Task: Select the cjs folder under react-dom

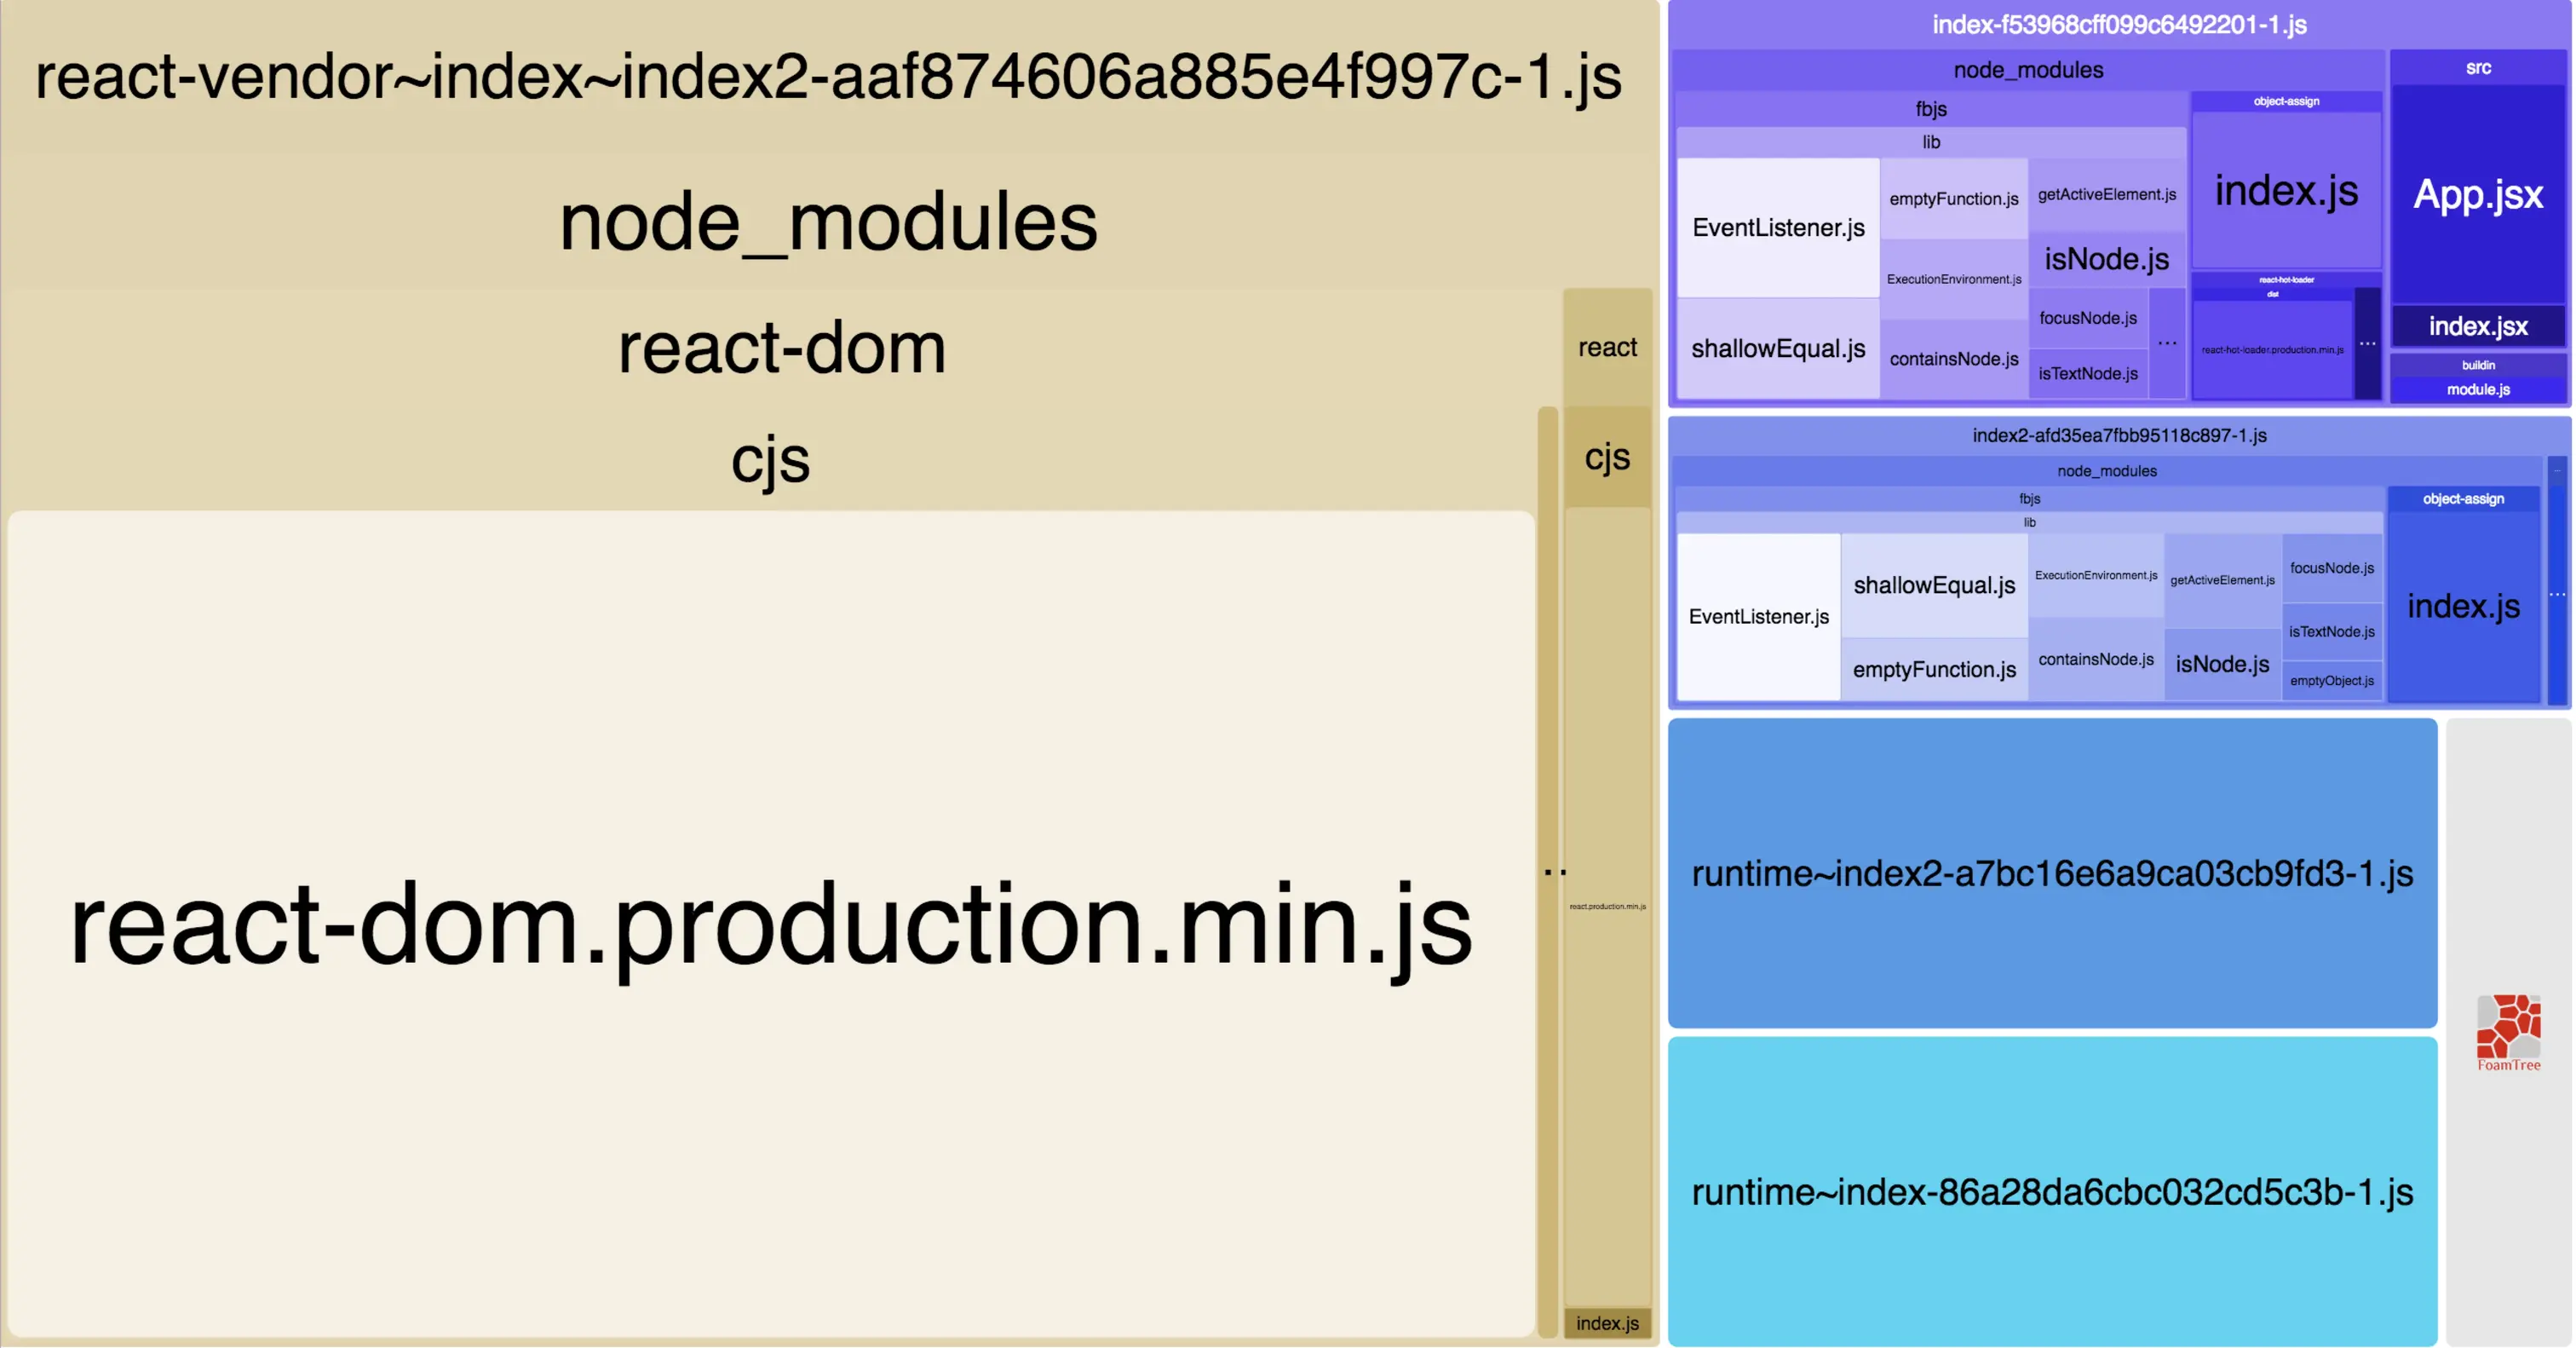Action: (x=770, y=459)
